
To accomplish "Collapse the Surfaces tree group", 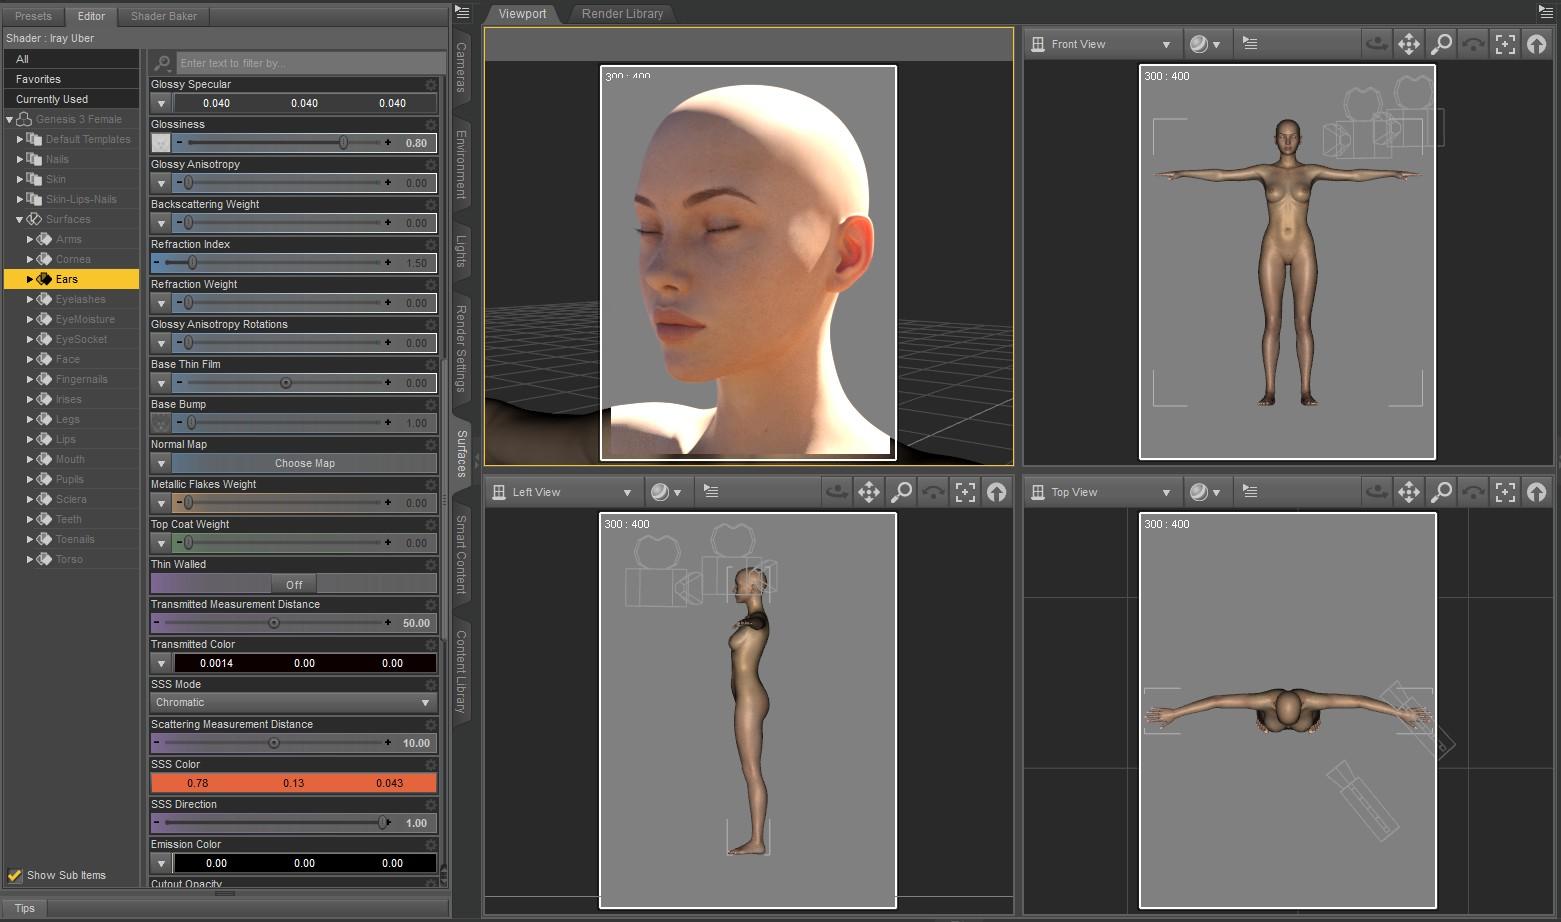I will pos(20,219).
